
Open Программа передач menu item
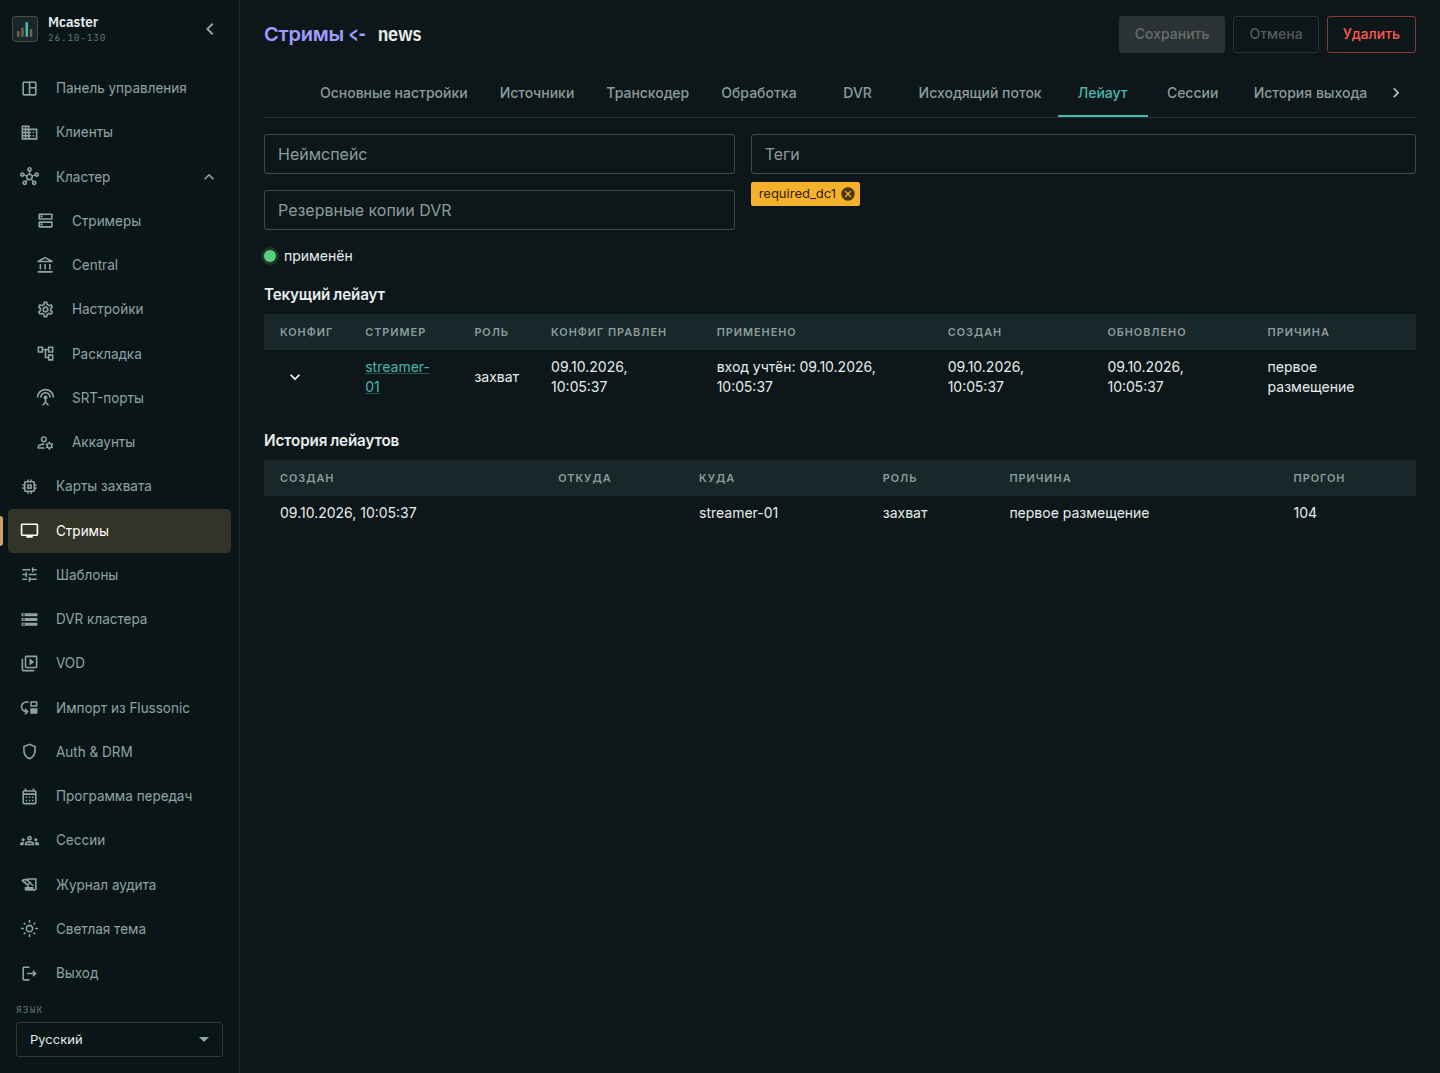(x=119, y=796)
